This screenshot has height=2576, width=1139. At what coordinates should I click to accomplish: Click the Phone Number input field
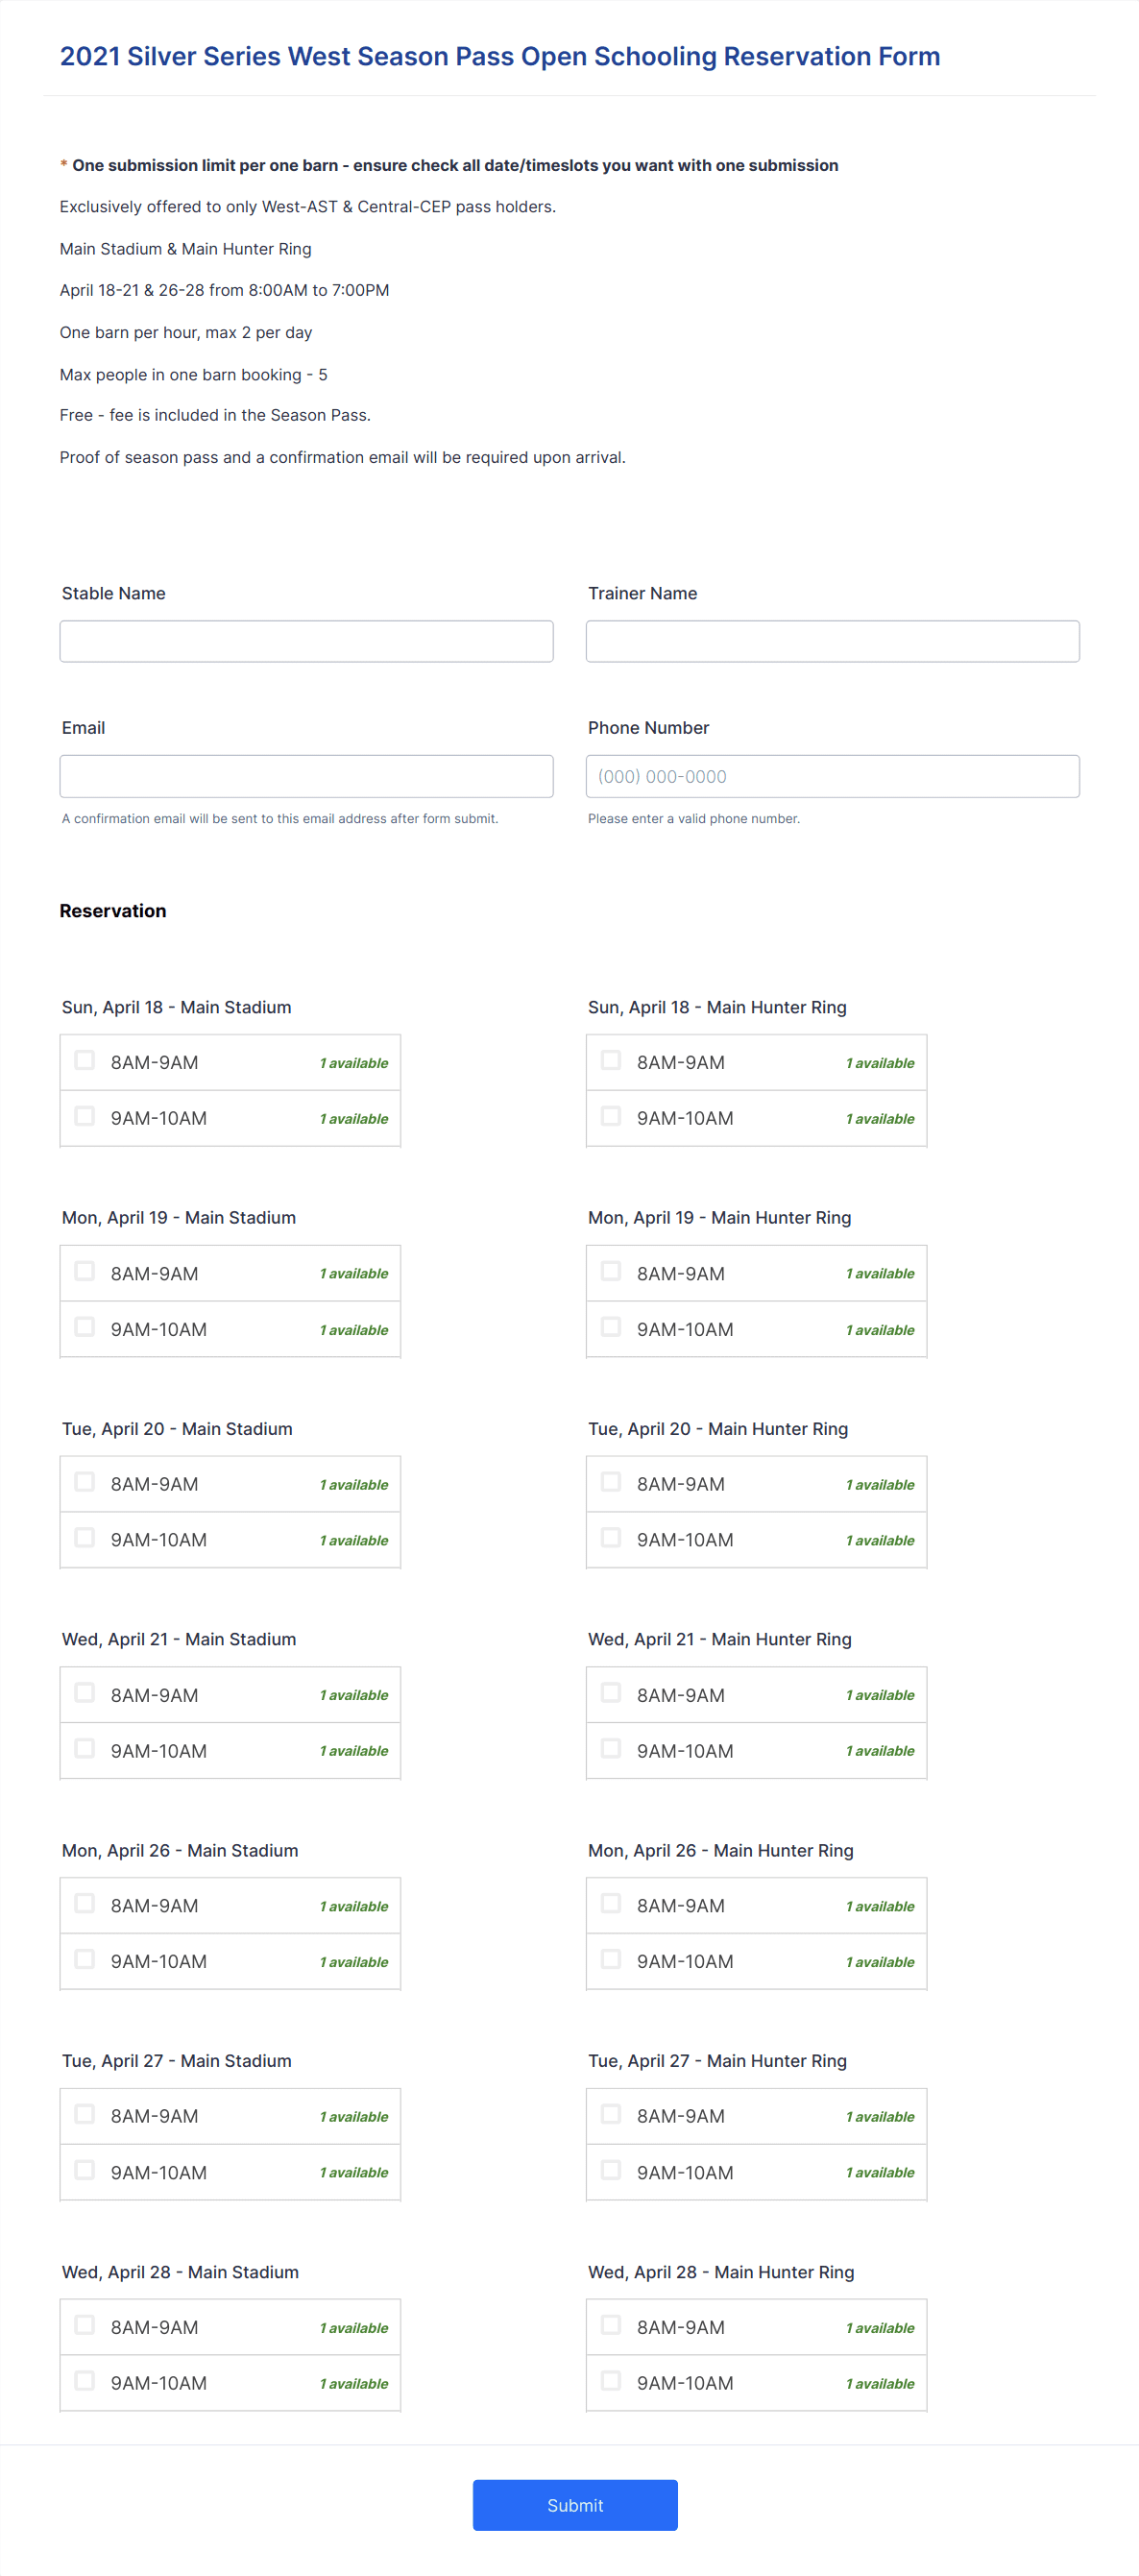pyautogui.click(x=832, y=776)
